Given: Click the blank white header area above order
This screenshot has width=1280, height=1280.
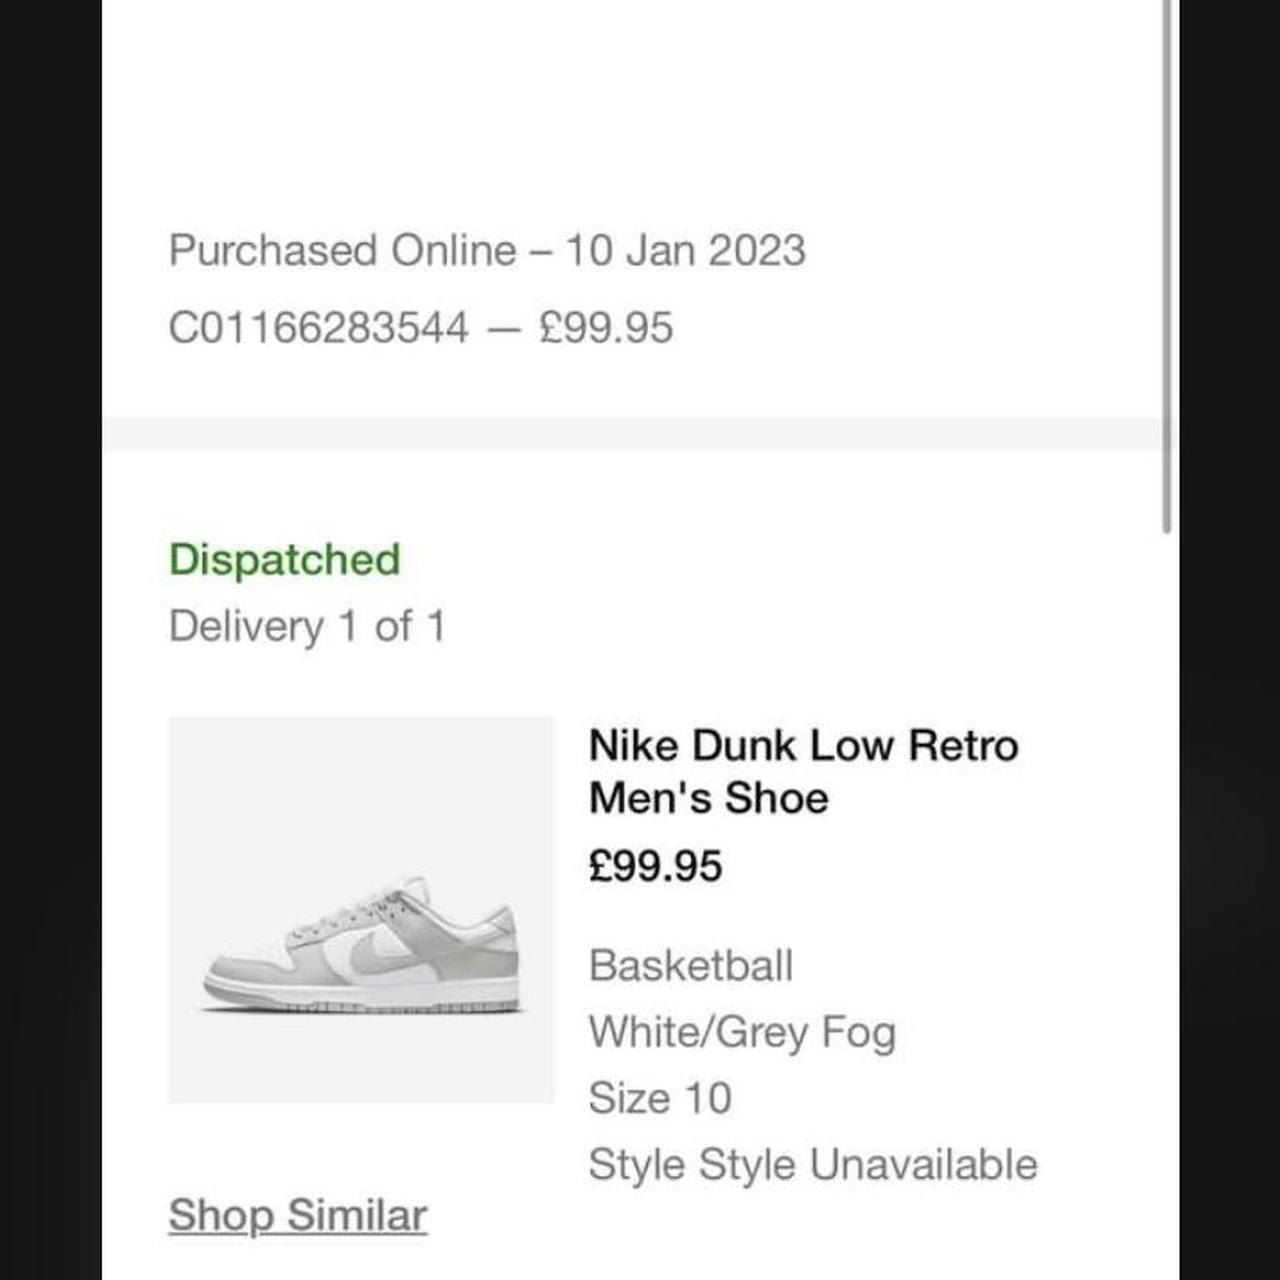Looking at the screenshot, I should (x=630, y=100).
